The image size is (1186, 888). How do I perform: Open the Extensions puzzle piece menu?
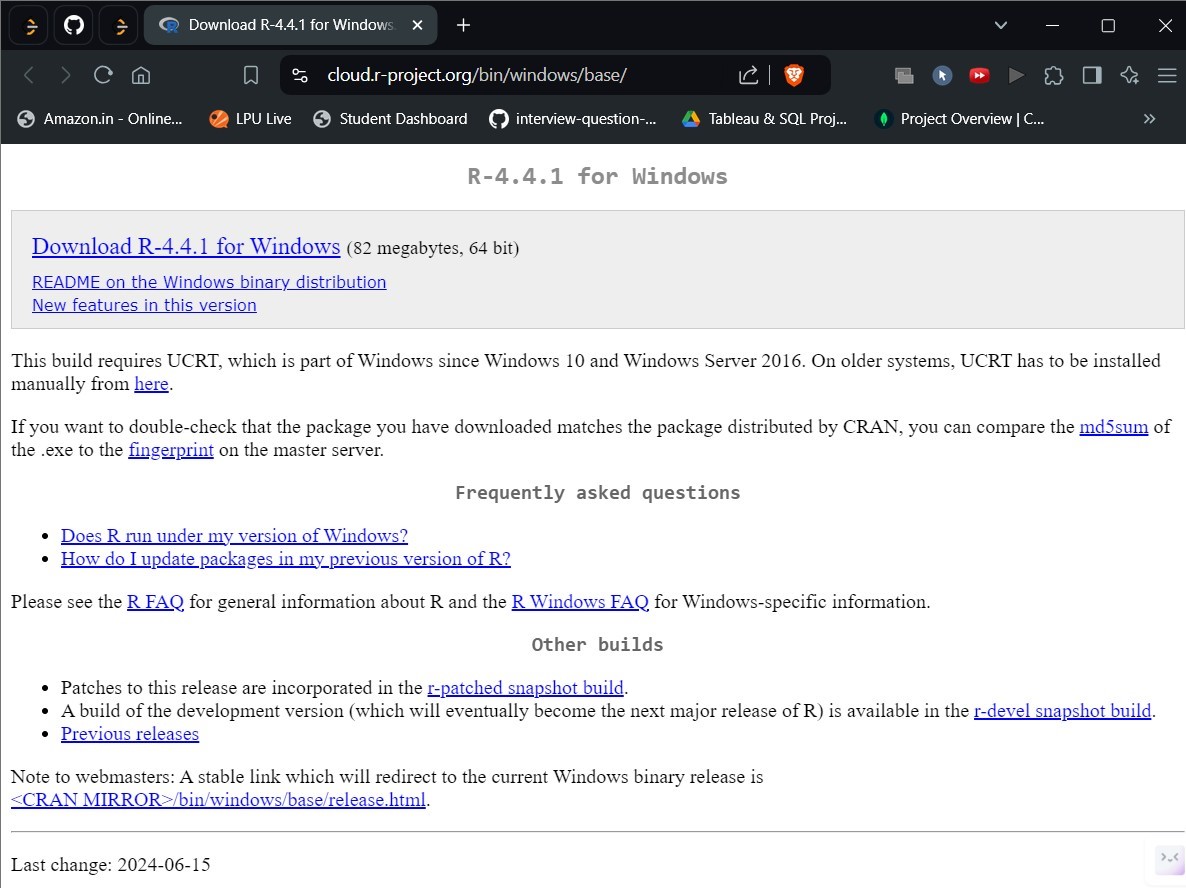1054,75
